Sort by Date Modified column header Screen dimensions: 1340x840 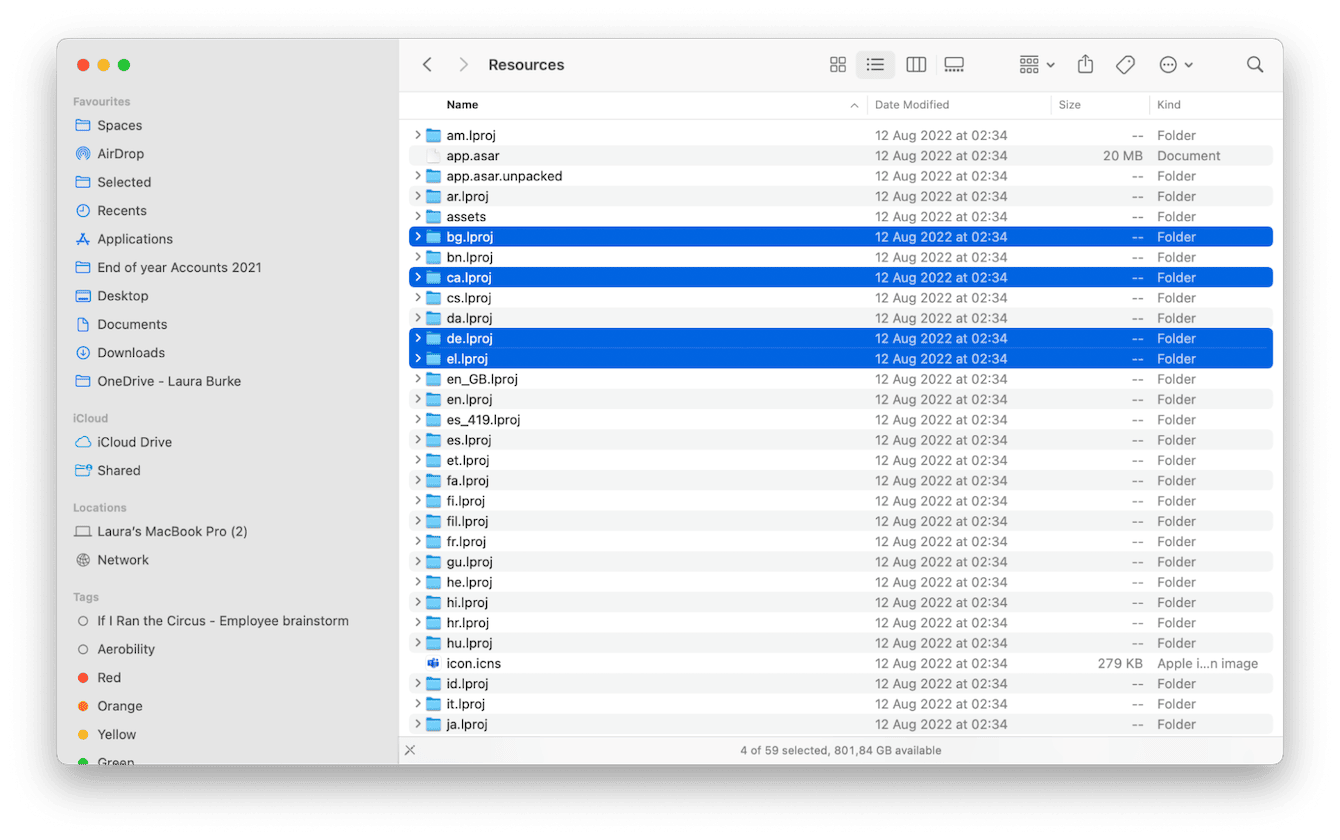pyautogui.click(x=912, y=105)
